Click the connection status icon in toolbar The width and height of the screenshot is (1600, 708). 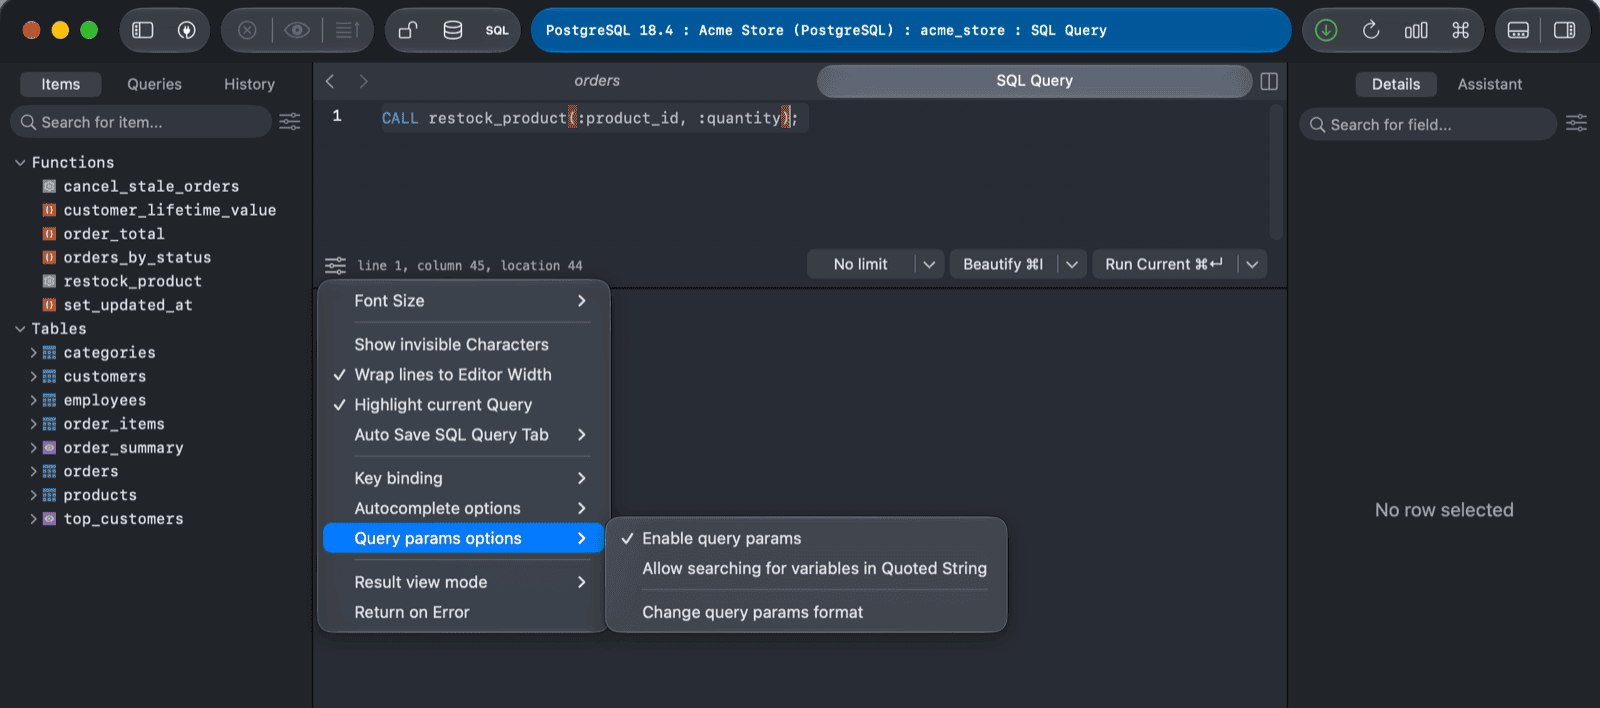coord(186,30)
